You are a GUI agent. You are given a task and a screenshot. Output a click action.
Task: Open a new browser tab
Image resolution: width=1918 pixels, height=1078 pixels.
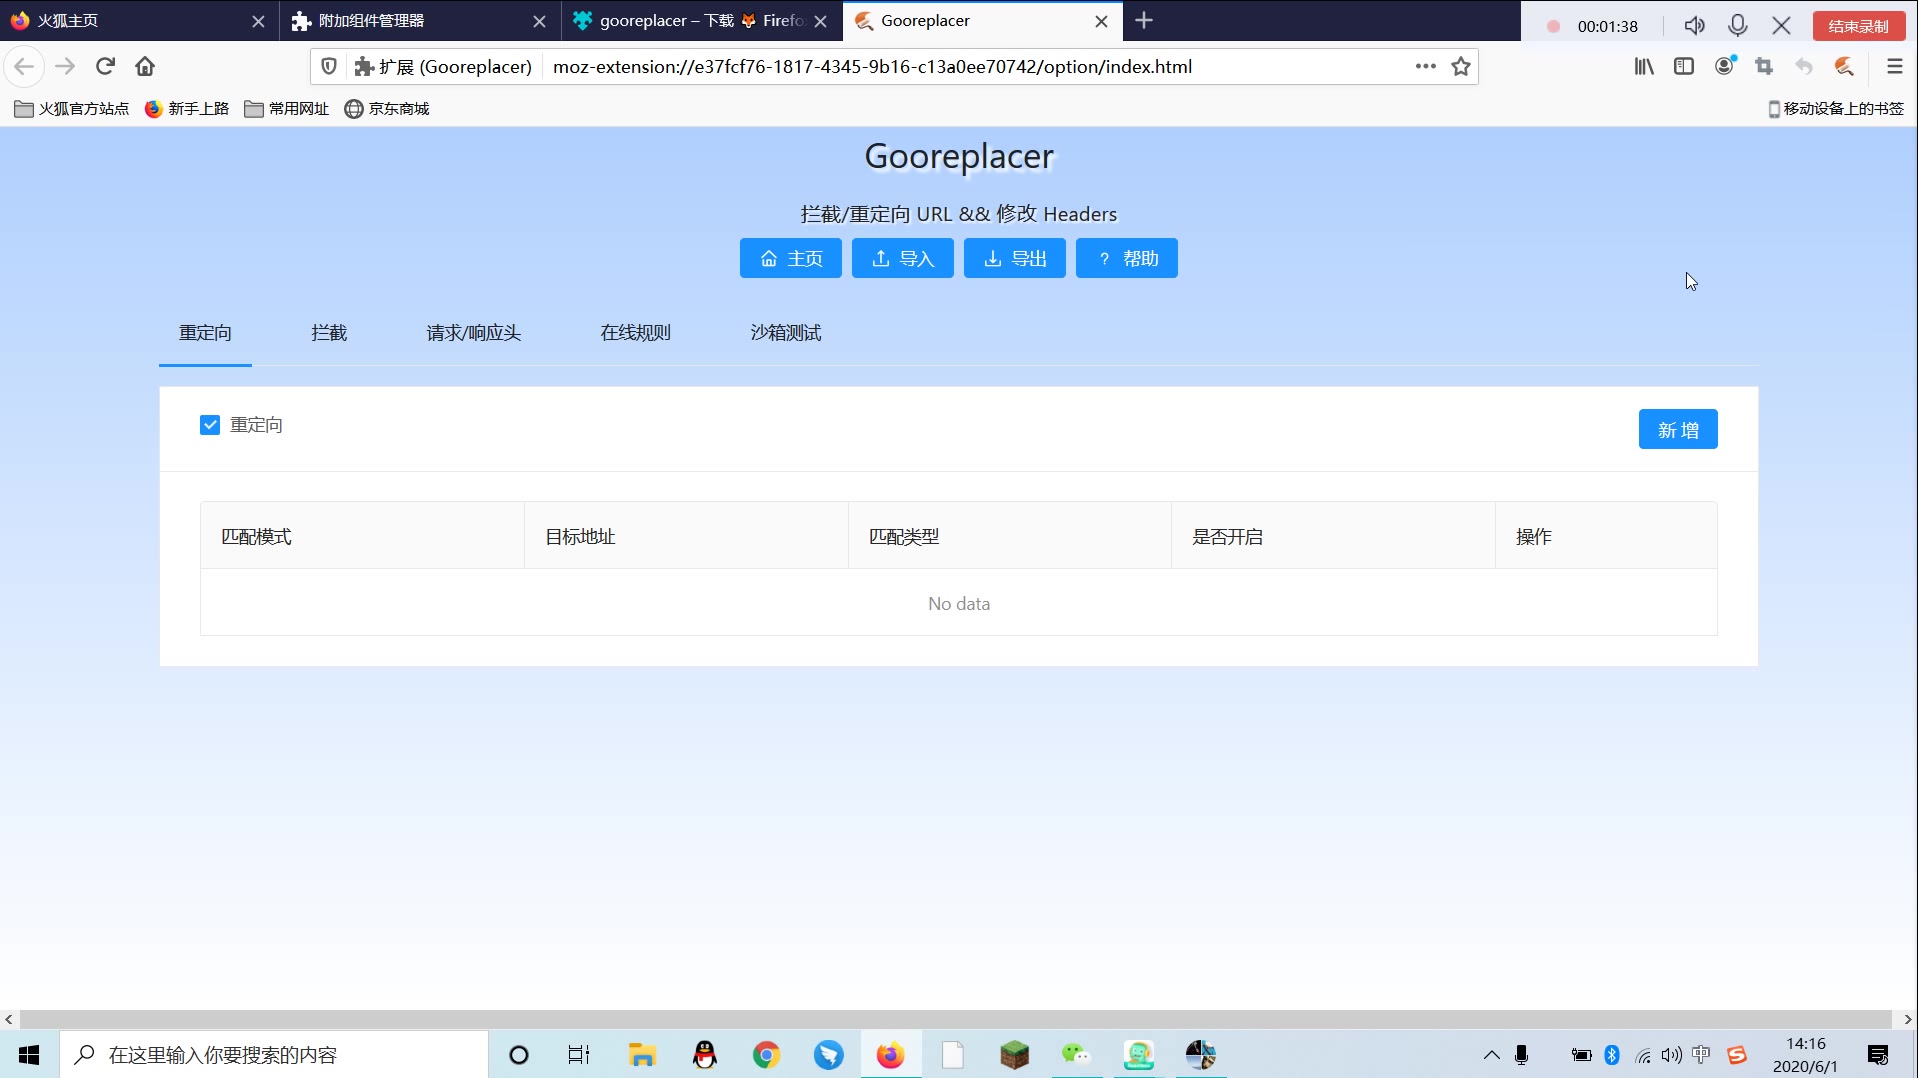[1145, 21]
